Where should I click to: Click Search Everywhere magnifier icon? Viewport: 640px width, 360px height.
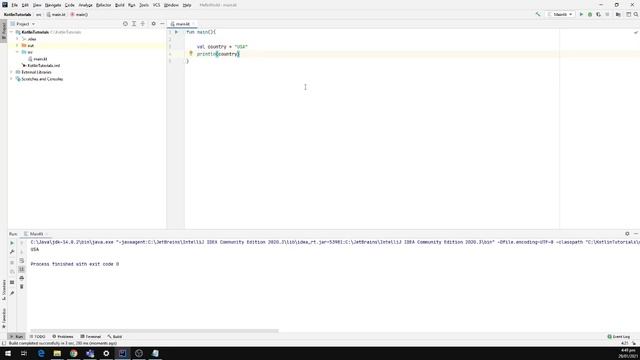636,14
